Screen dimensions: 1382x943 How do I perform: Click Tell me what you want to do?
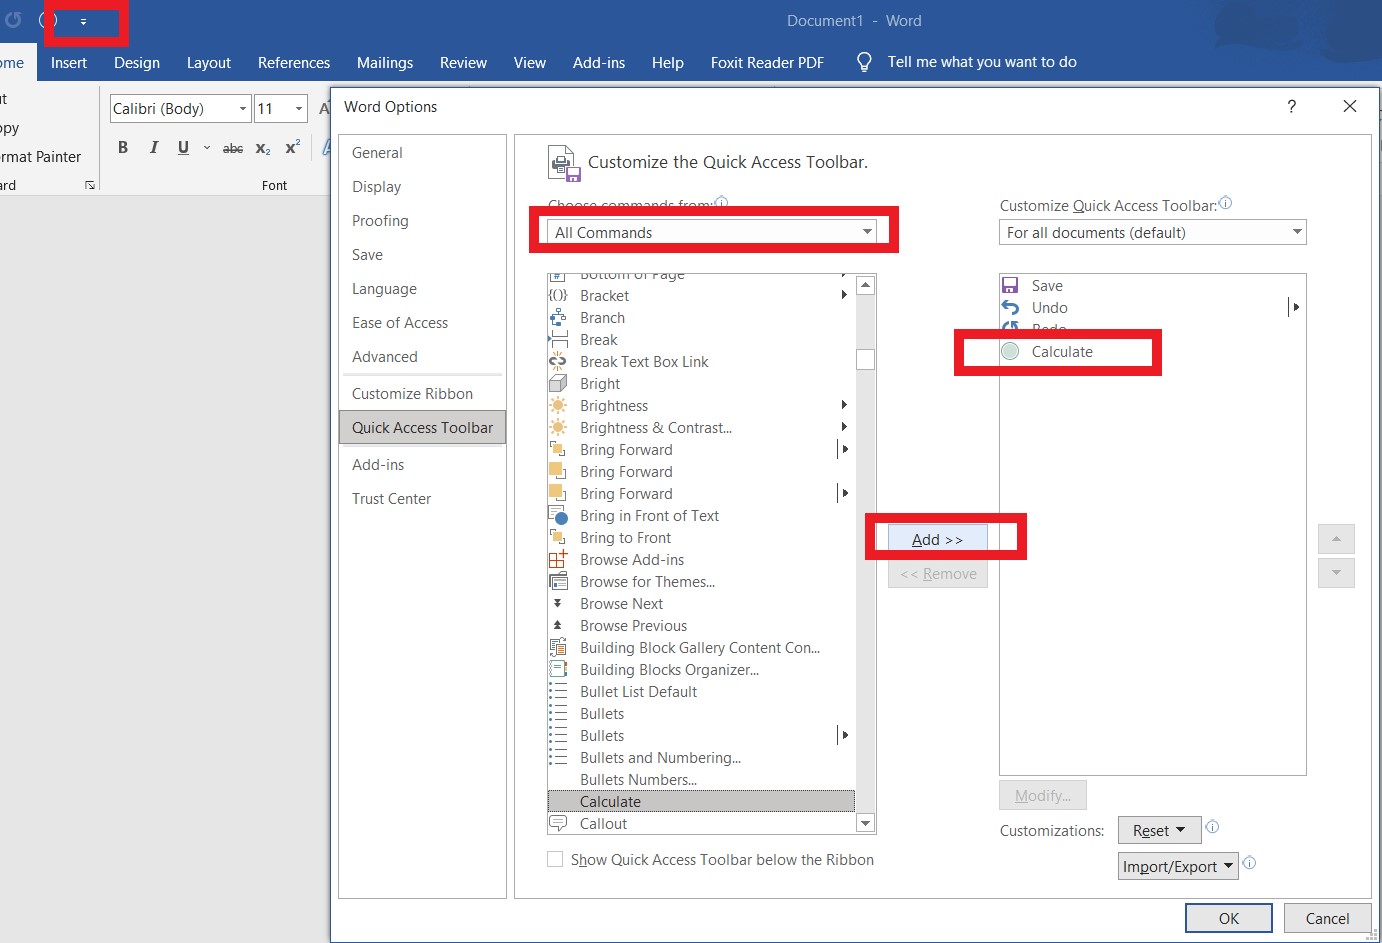pos(982,62)
